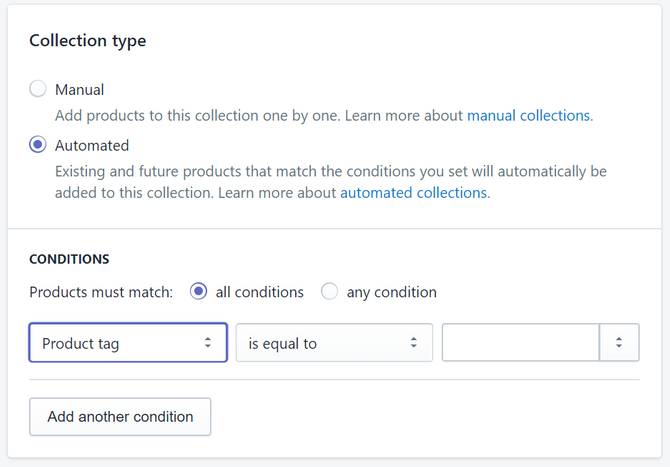Choose the 'any condition' match option
Image resolution: width=670 pixels, height=467 pixels.
[x=330, y=292]
